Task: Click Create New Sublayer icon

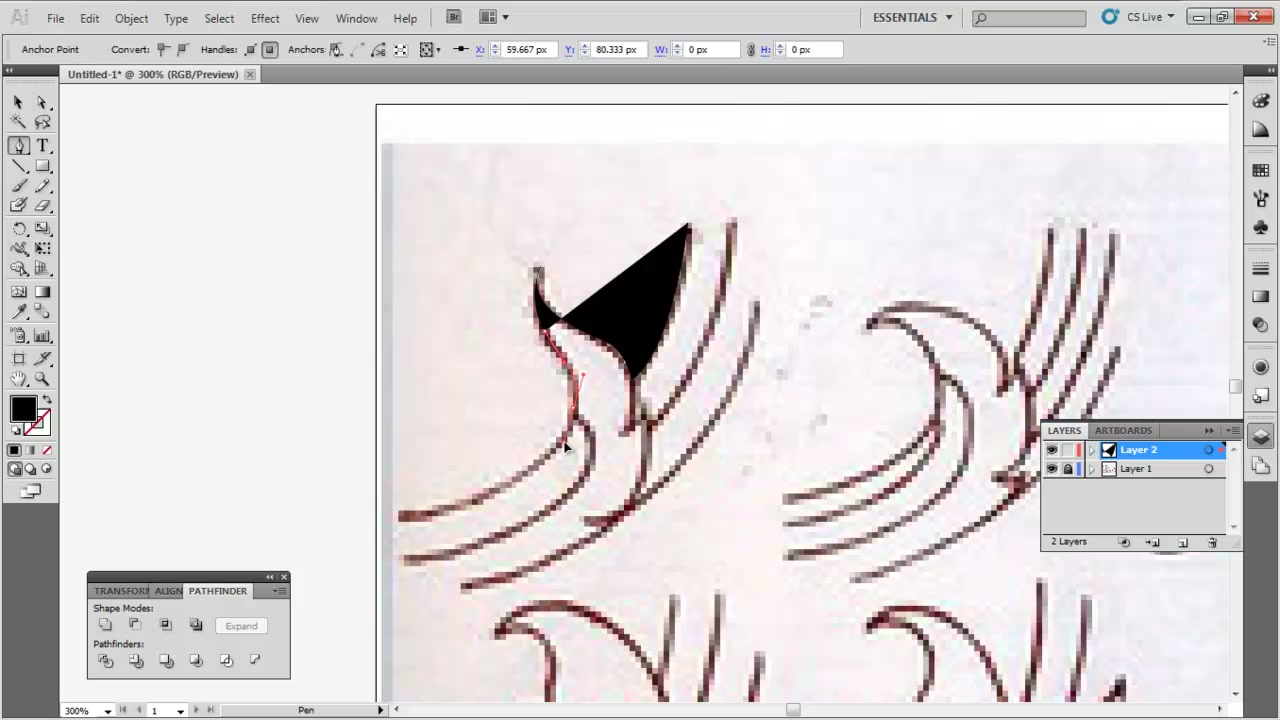Action: (1153, 542)
